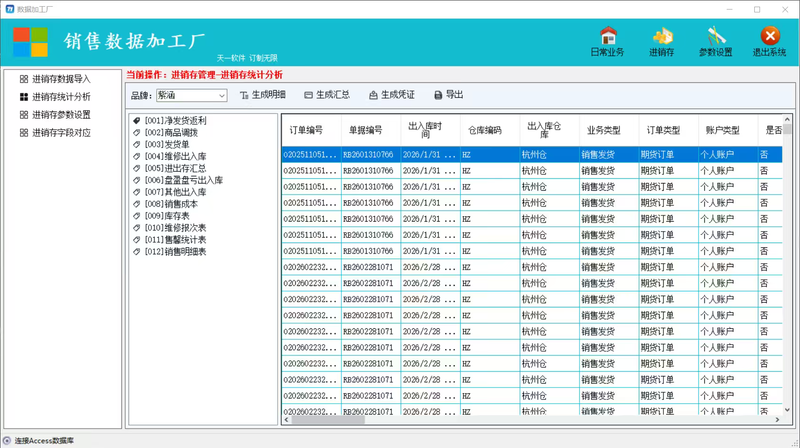Click the 出入库仓库 column header
Viewport: 800px width, 448px height.
tap(549, 130)
